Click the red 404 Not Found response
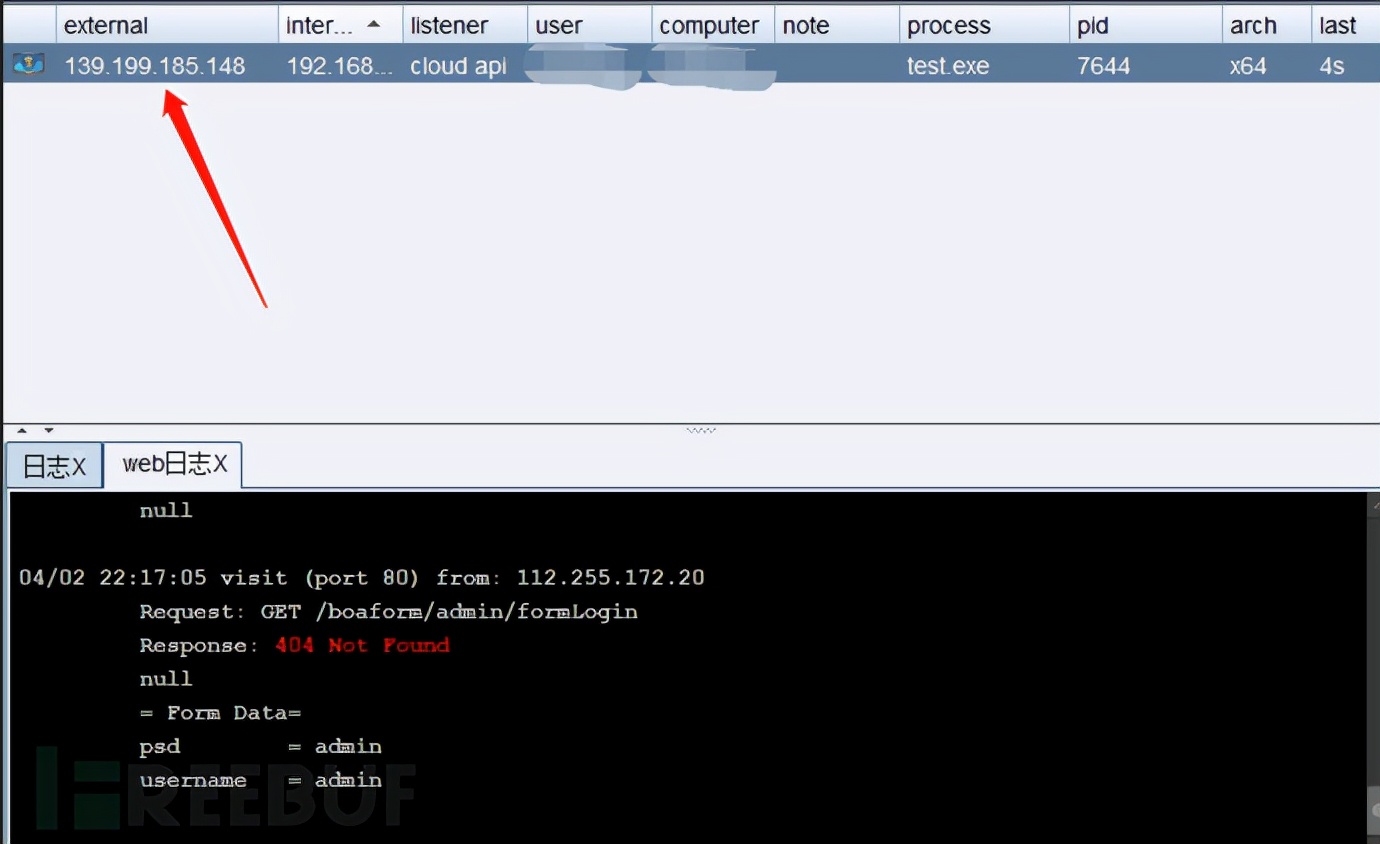The image size is (1380, 844). click(x=362, y=646)
